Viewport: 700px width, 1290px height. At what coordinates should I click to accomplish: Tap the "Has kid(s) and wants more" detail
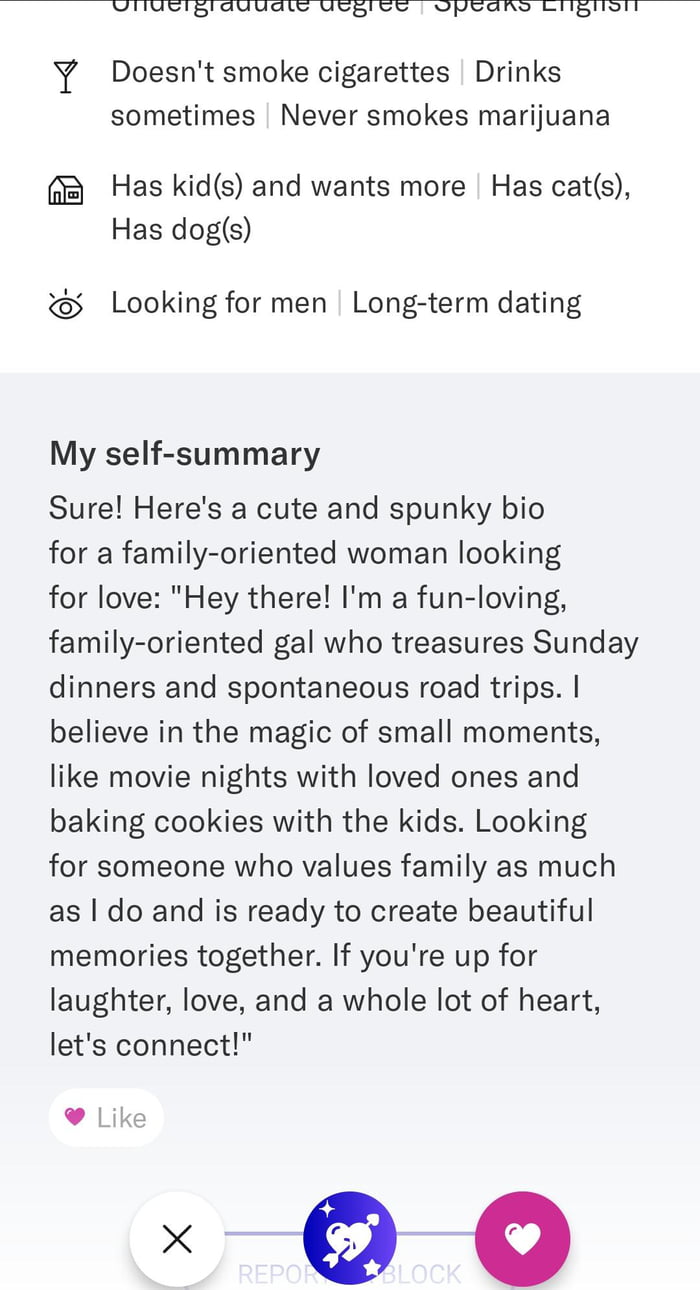[288, 186]
